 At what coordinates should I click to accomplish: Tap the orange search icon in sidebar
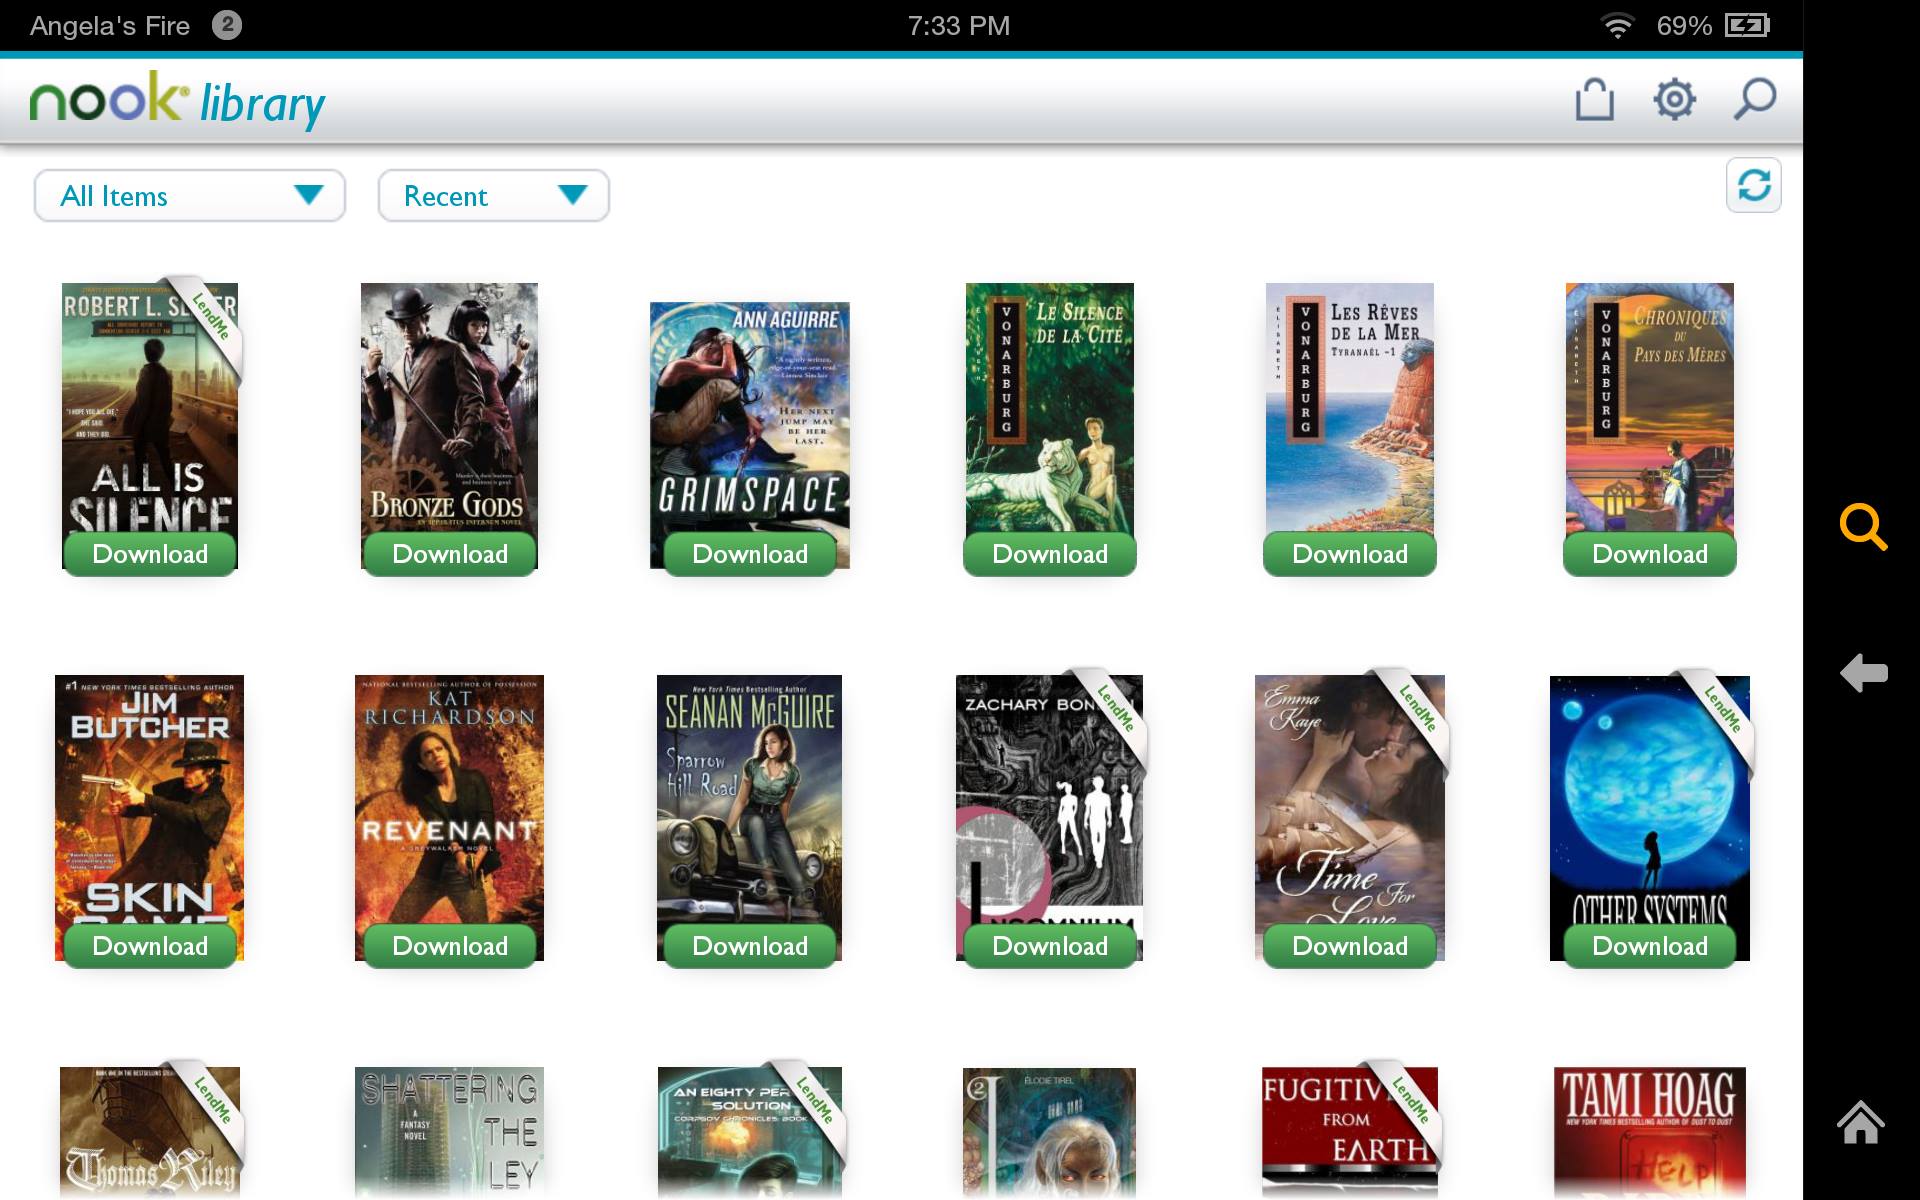point(1863,527)
